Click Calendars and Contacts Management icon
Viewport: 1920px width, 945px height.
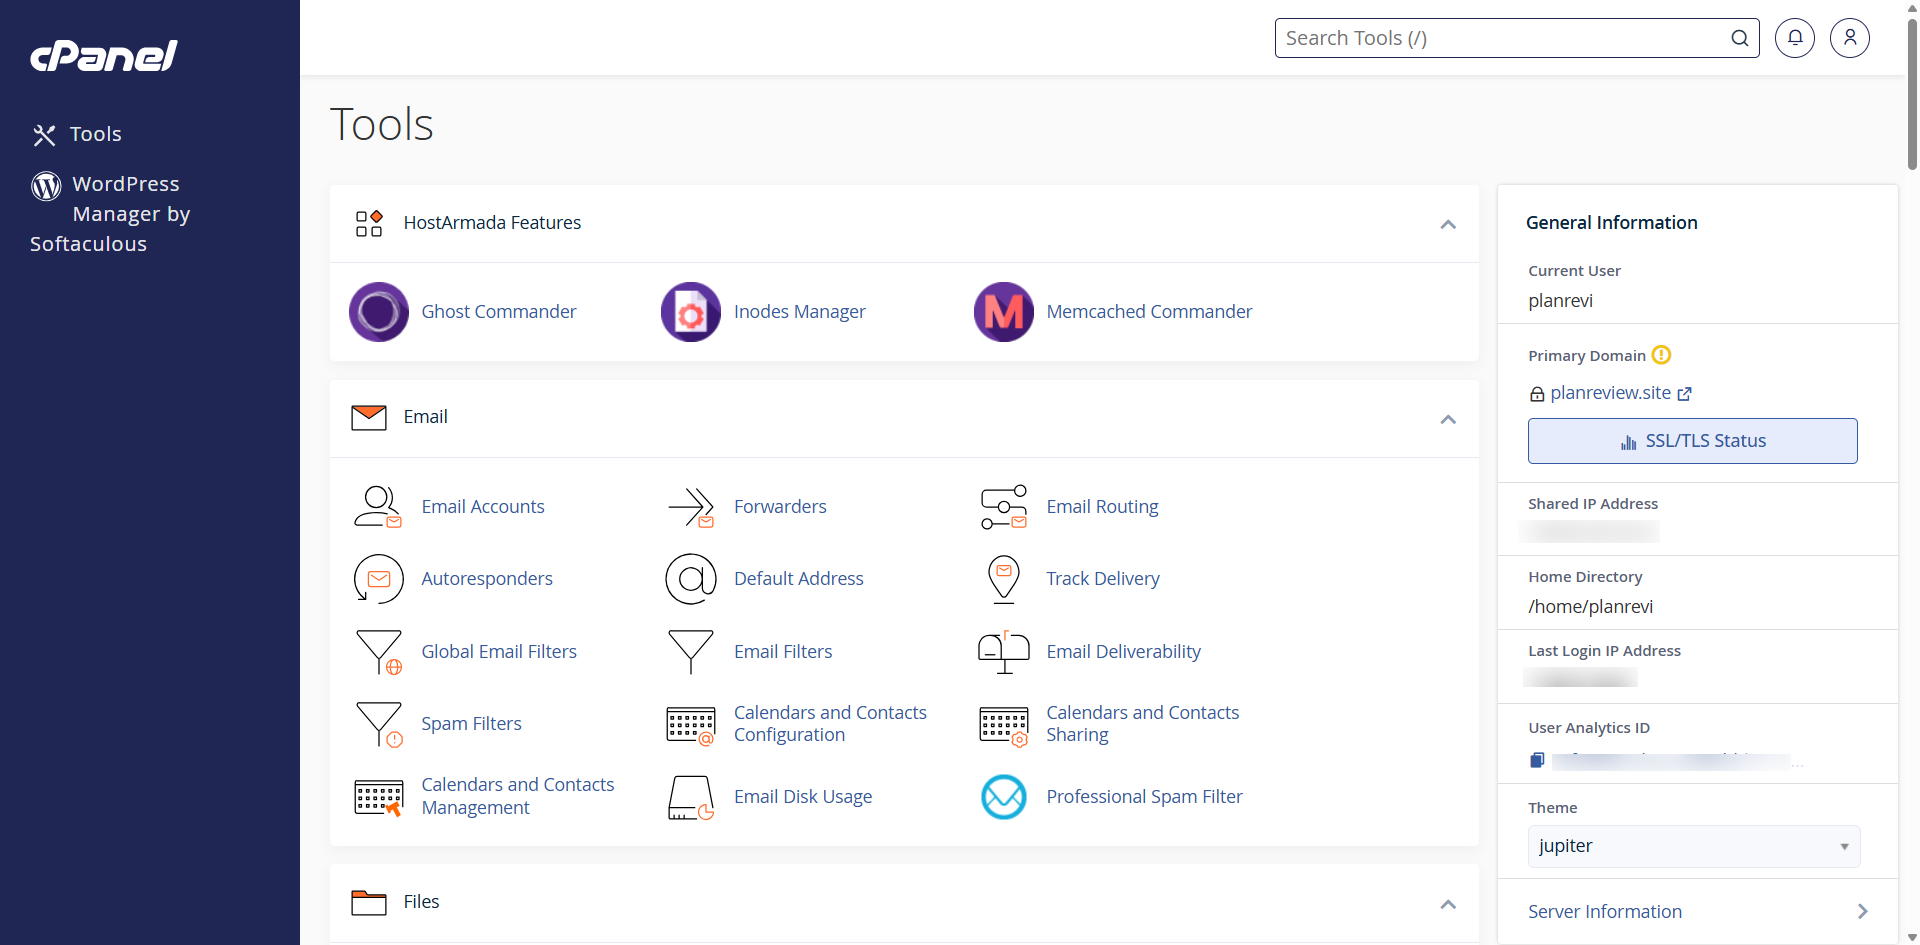coord(379,797)
